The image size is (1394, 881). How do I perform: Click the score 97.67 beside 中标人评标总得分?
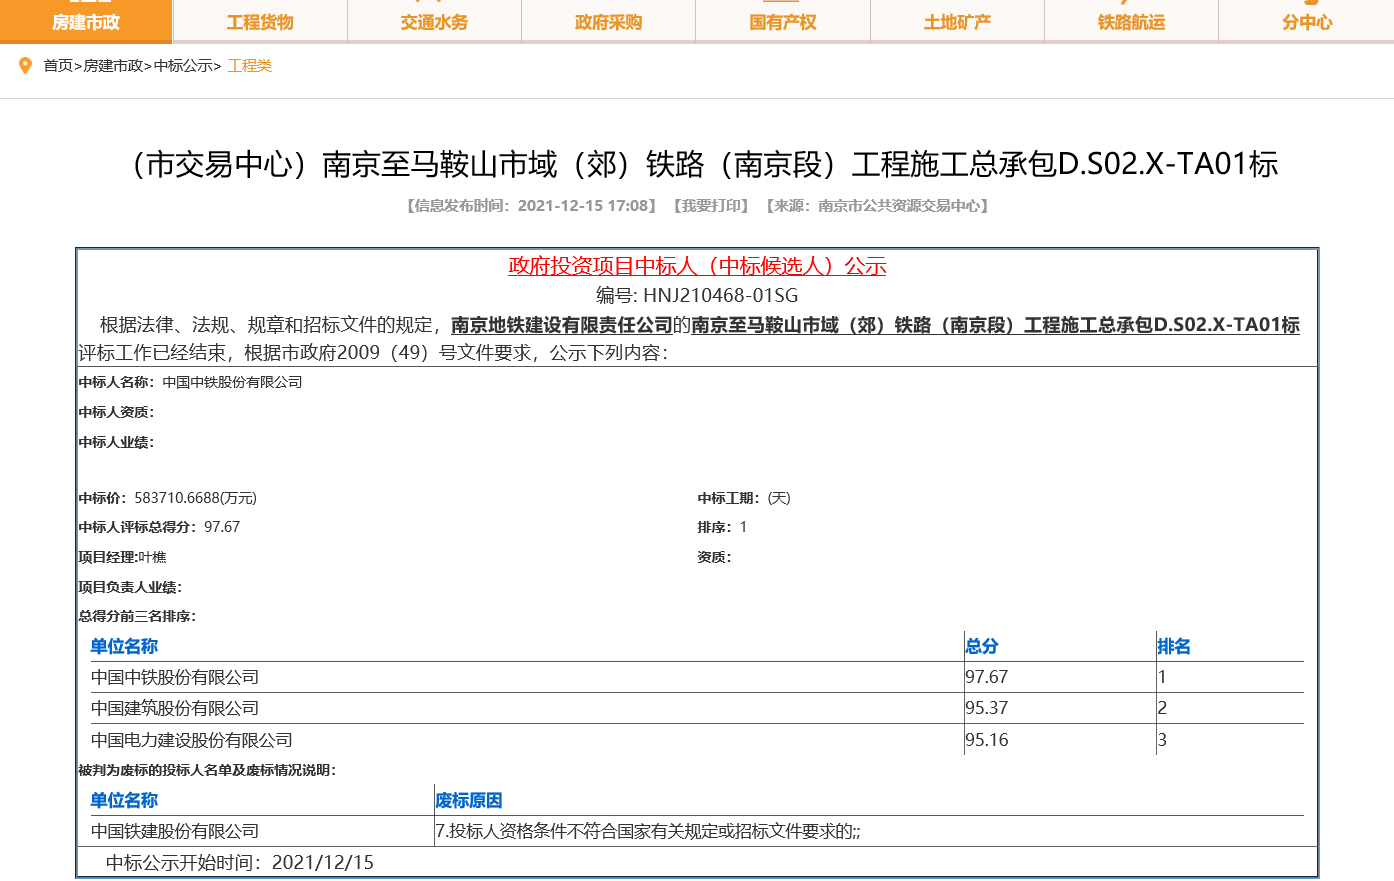point(222,527)
